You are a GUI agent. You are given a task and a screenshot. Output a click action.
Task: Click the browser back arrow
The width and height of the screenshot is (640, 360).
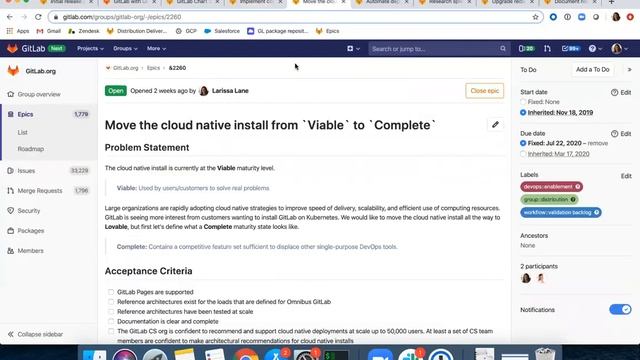(10, 17)
